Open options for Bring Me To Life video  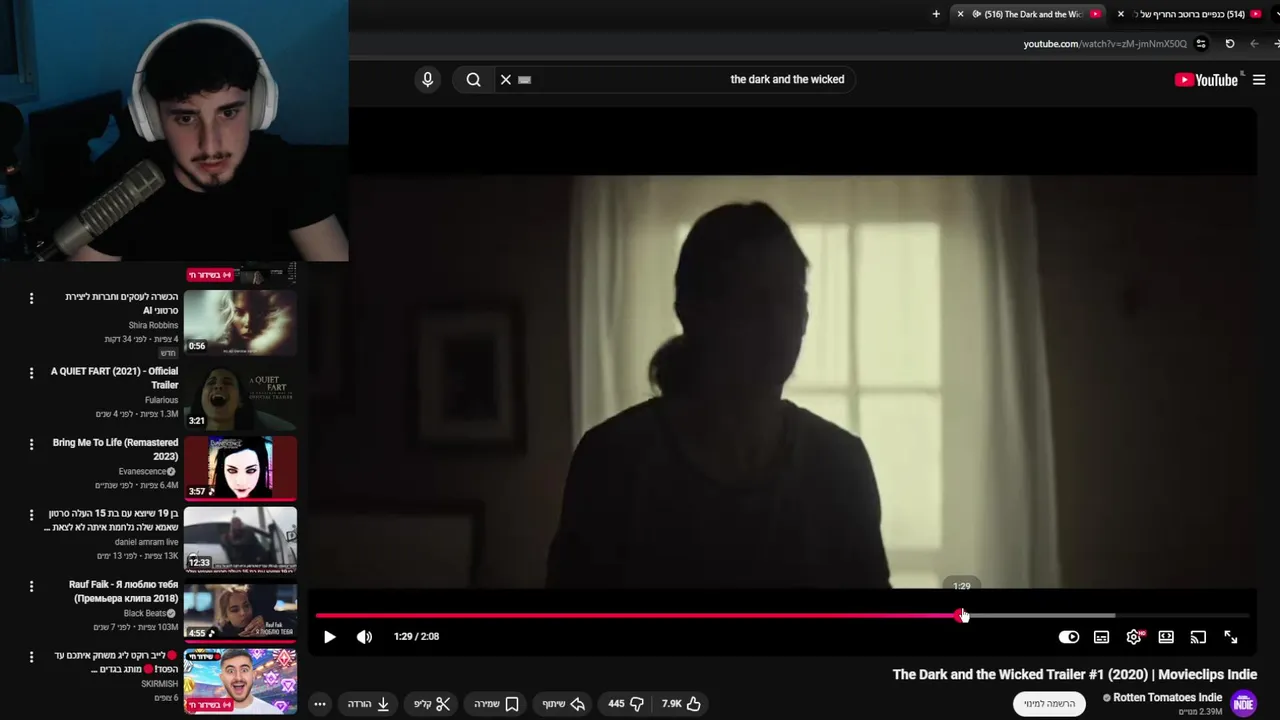tap(31, 444)
